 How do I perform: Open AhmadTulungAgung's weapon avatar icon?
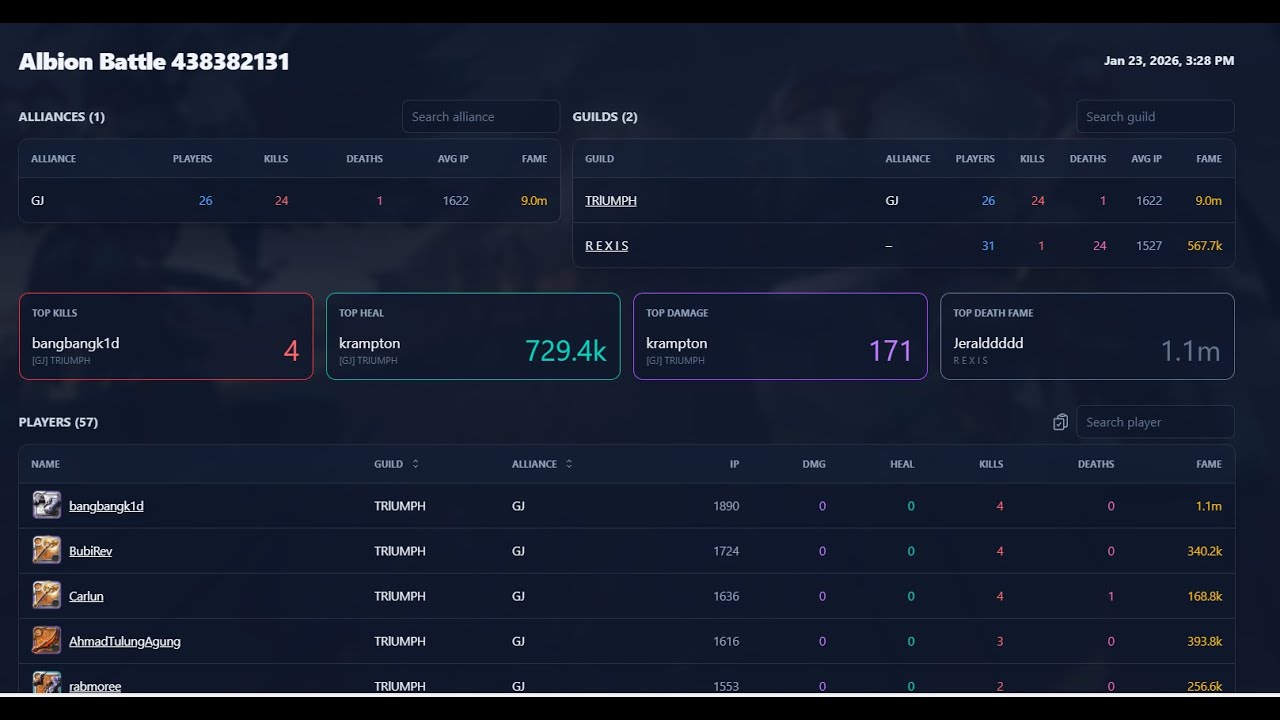tap(47, 640)
